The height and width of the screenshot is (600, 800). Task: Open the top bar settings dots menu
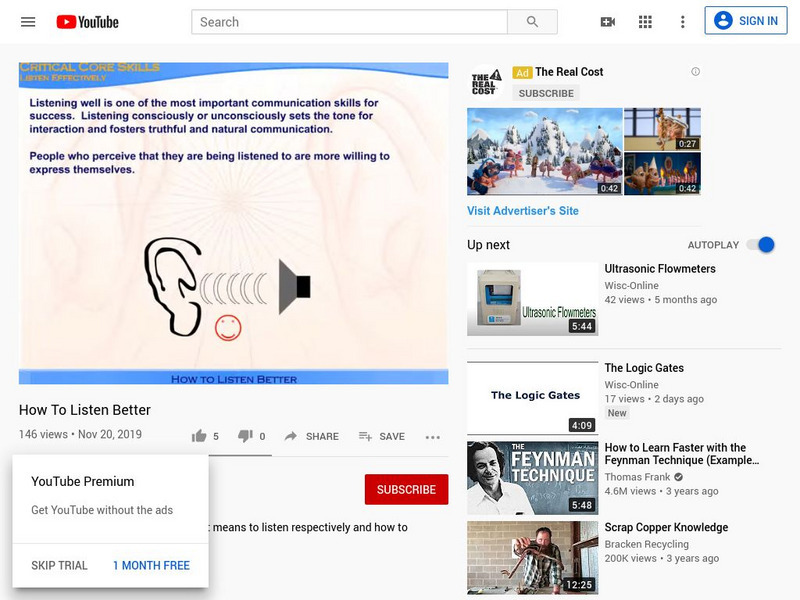(683, 22)
